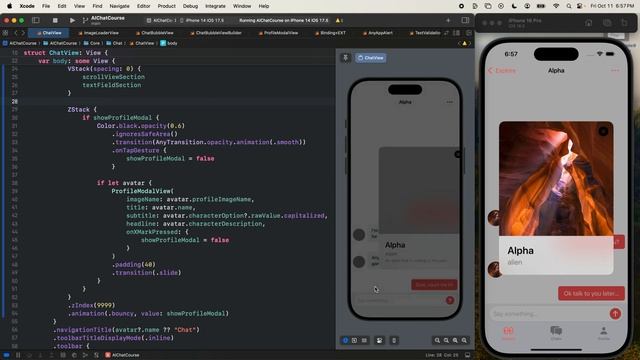Stop the running app in Xcode toolbar
Viewport: 640px width, 360px height.
pos(55,20)
